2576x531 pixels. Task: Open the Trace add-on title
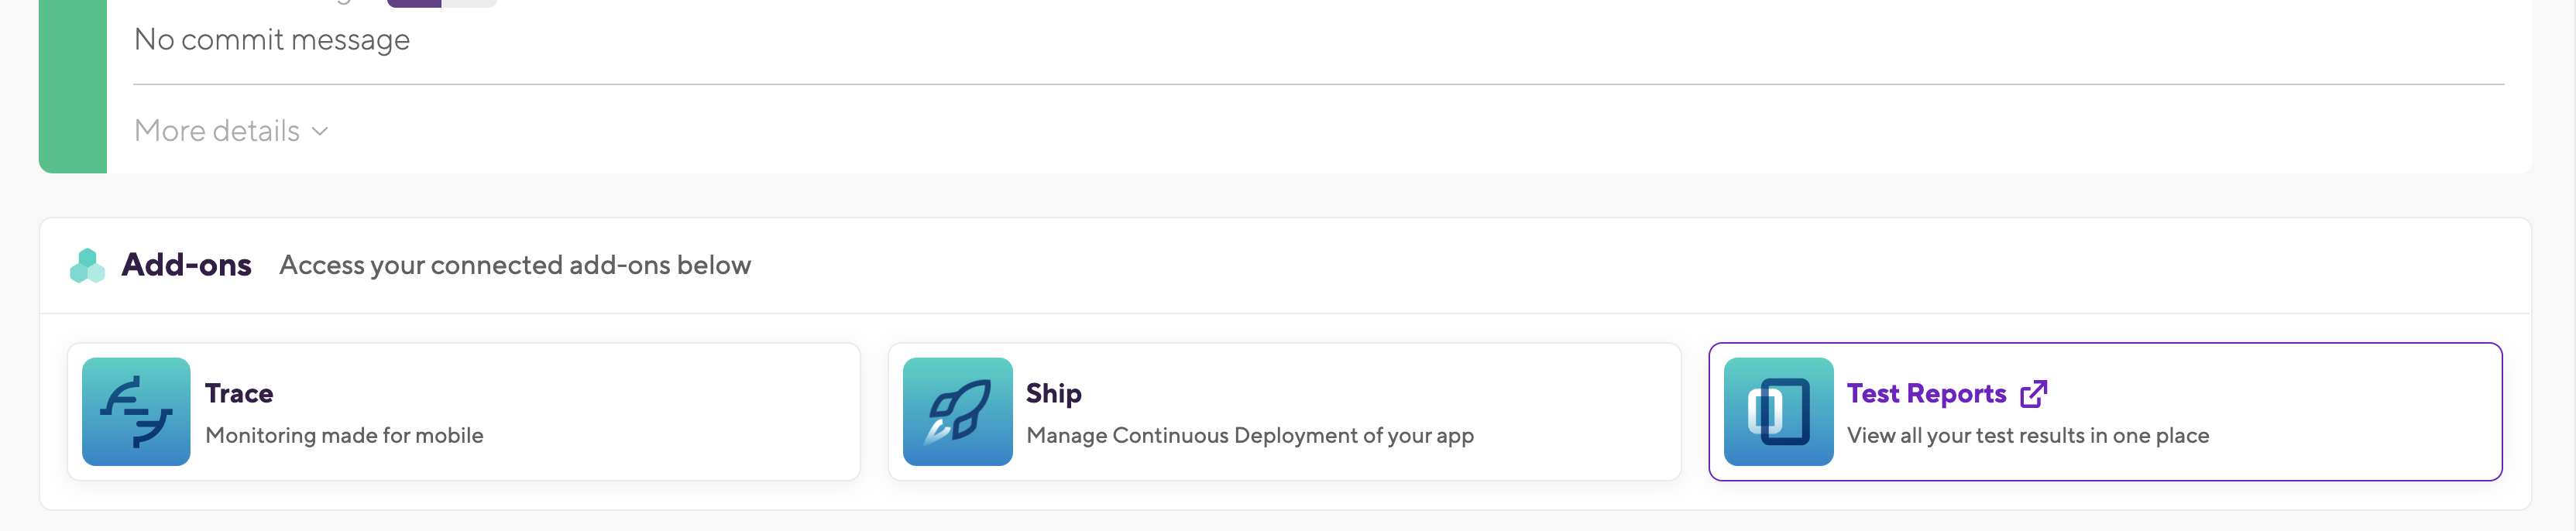click(x=239, y=393)
